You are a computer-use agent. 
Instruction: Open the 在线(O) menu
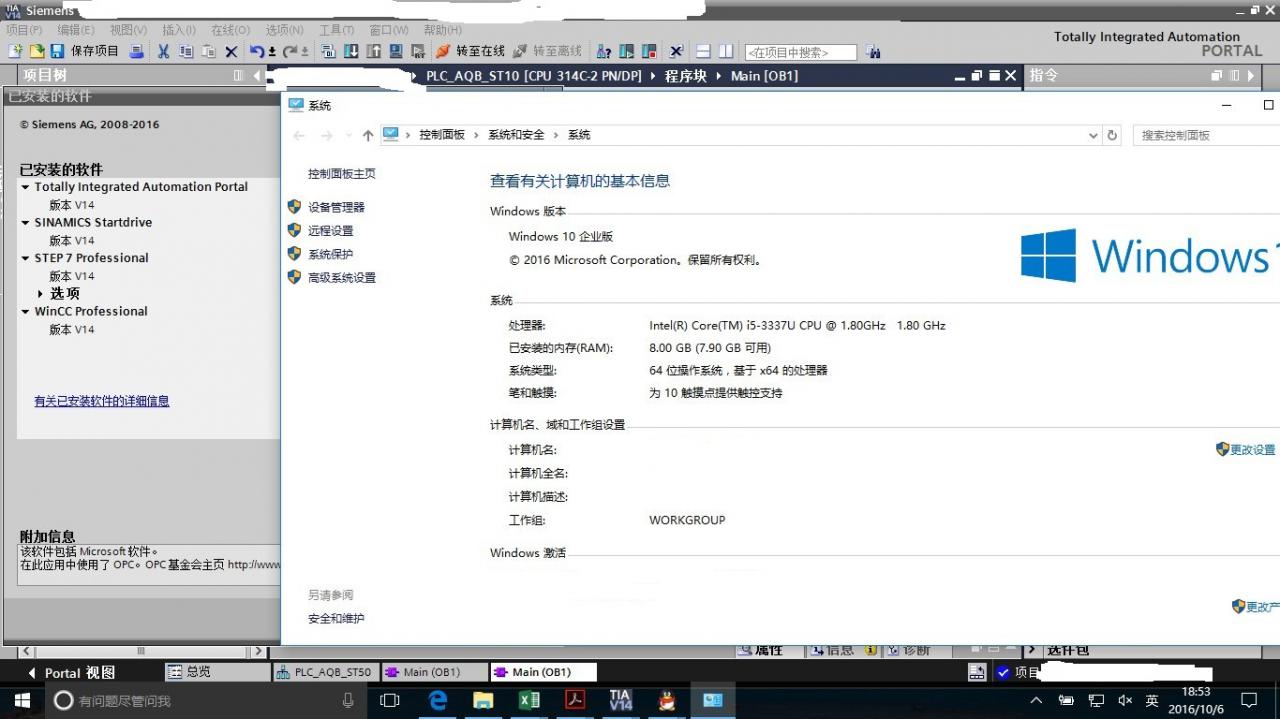(x=230, y=30)
